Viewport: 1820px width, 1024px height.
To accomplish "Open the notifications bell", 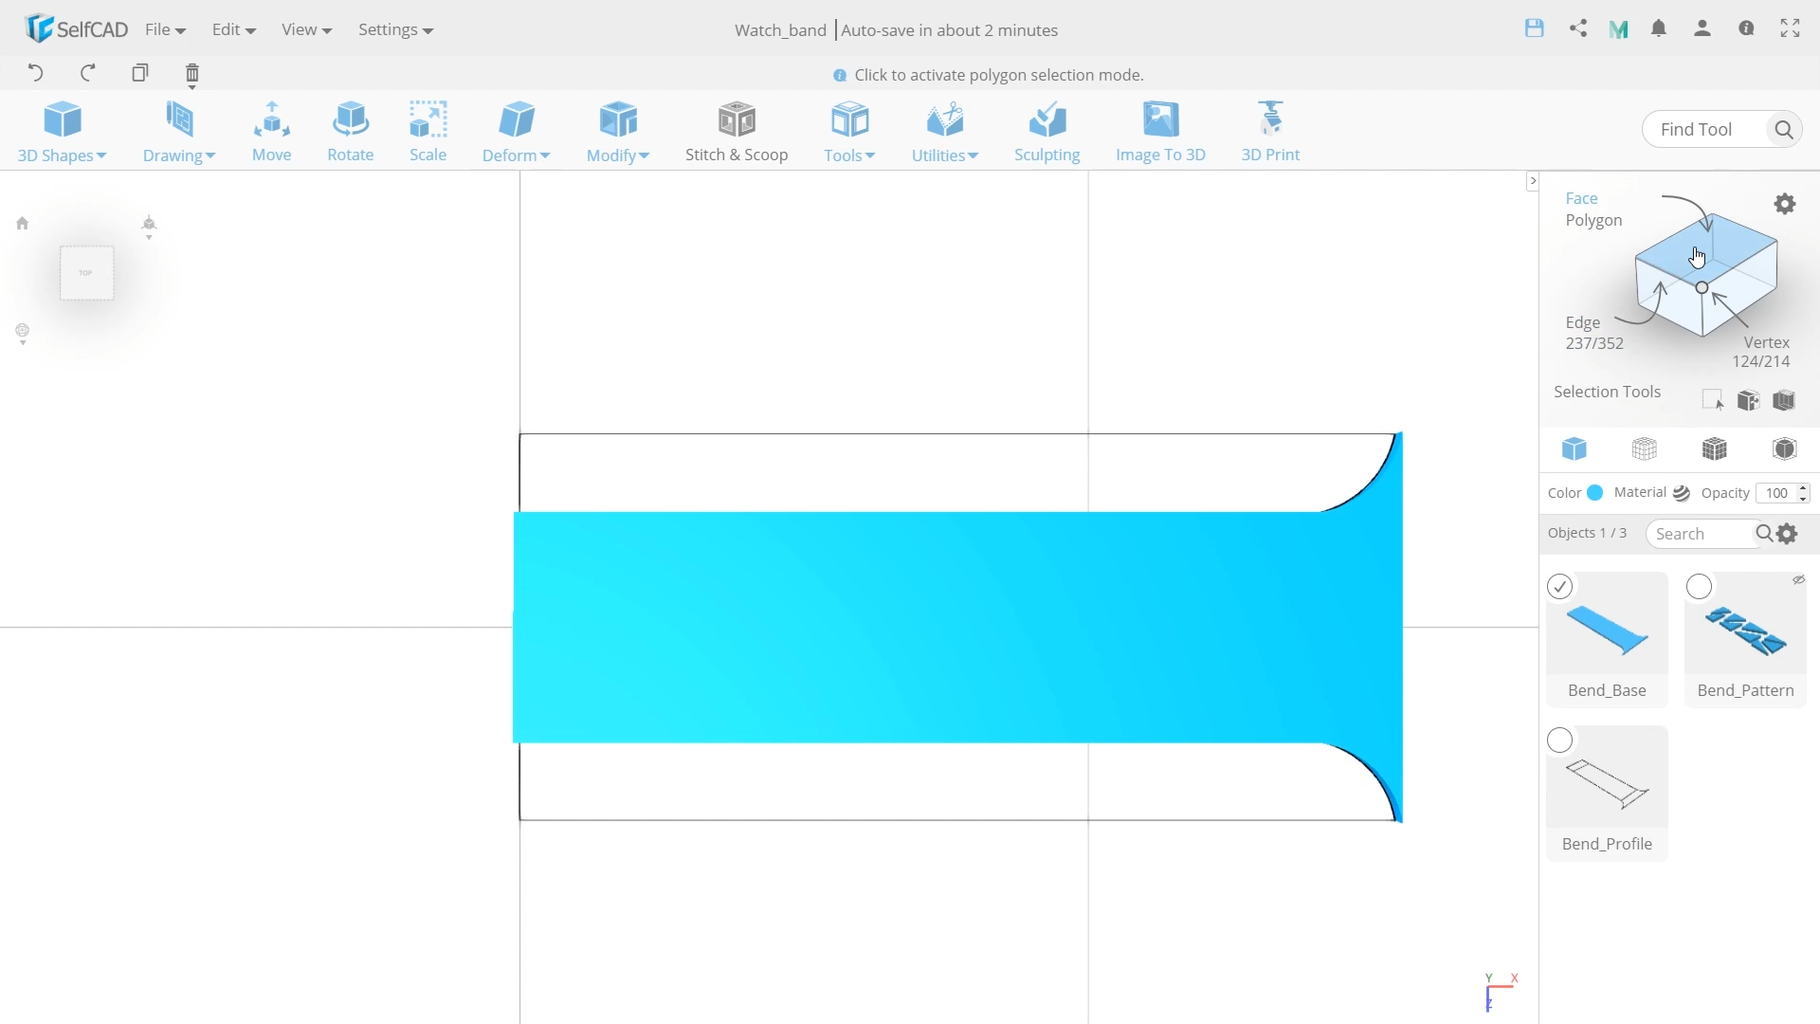I will tap(1659, 29).
